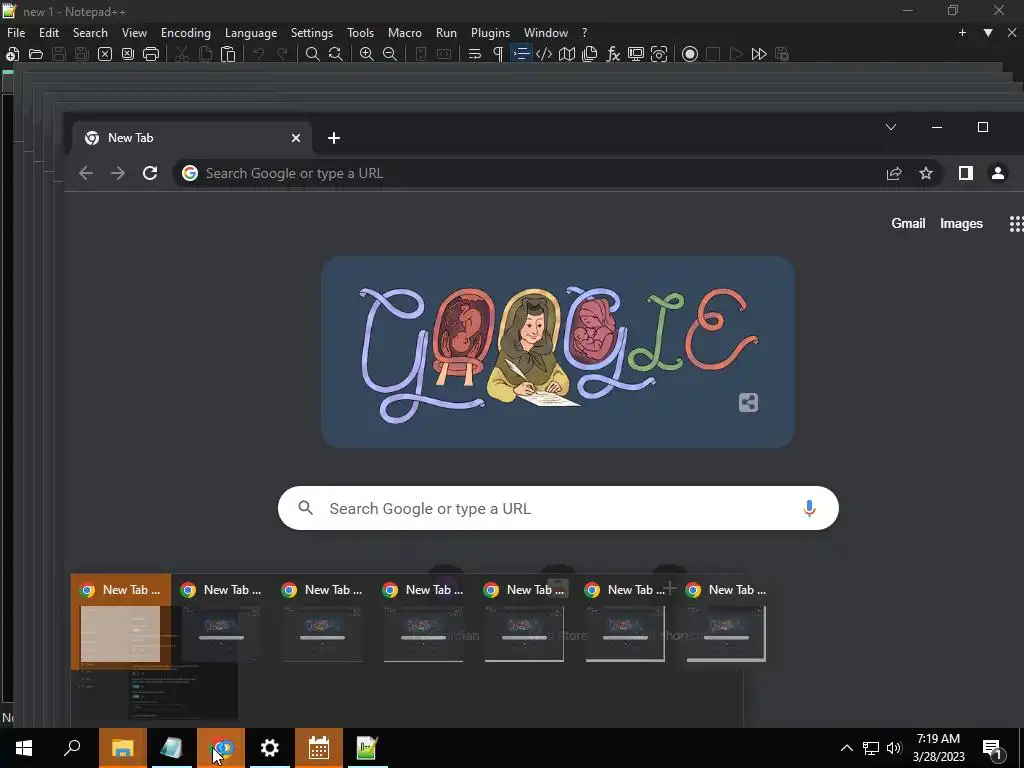Click Run a Macro Multiple Times icon
The image size is (1024, 768).
[x=759, y=54]
